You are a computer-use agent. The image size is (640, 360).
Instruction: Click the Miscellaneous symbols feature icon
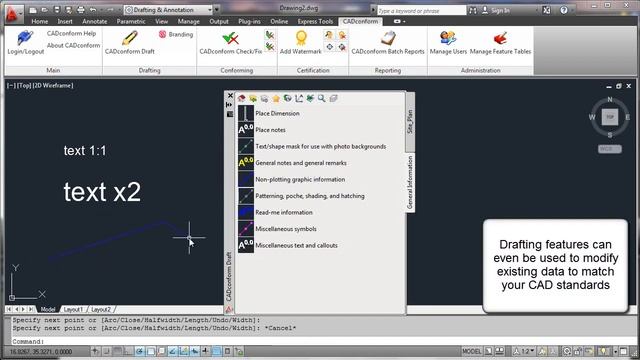[246, 229]
